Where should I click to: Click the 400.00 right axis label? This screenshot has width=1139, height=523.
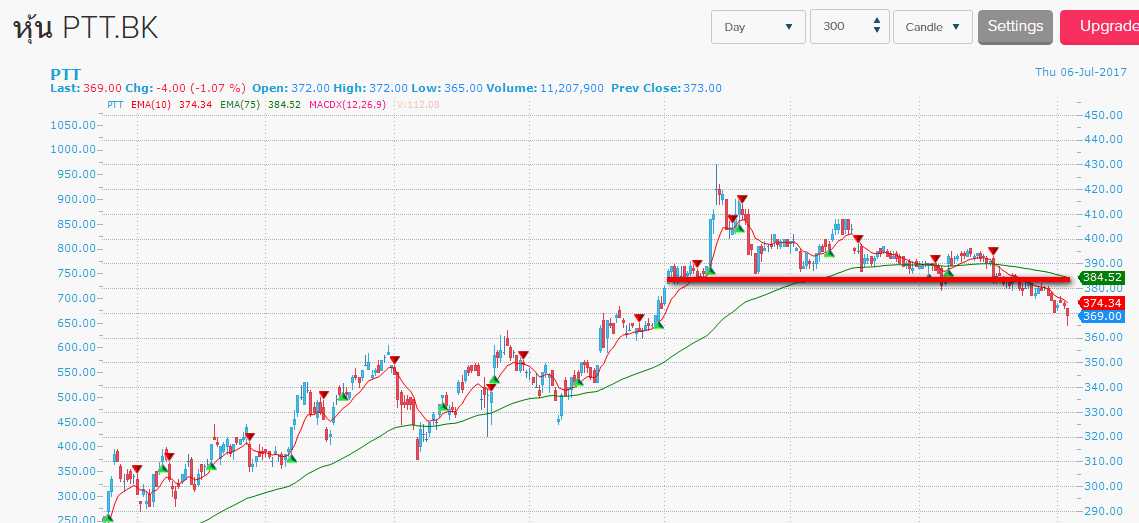point(1103,238)
